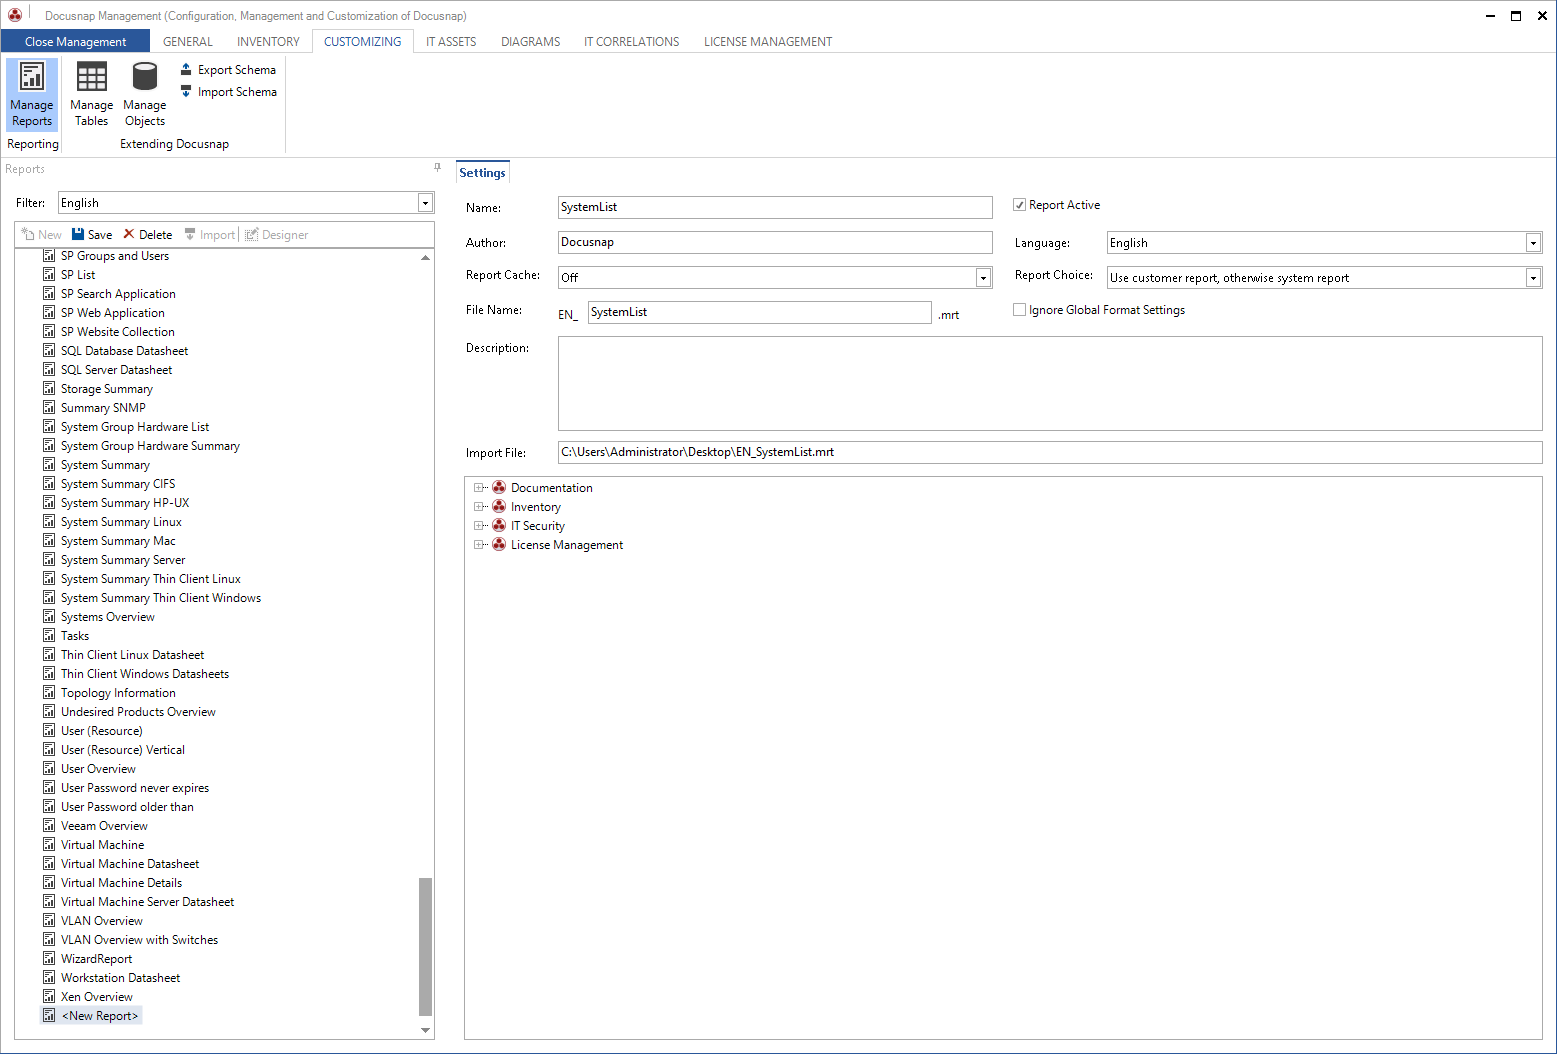
Task: Click in the Import File path field
Action: coord(1050,452)
